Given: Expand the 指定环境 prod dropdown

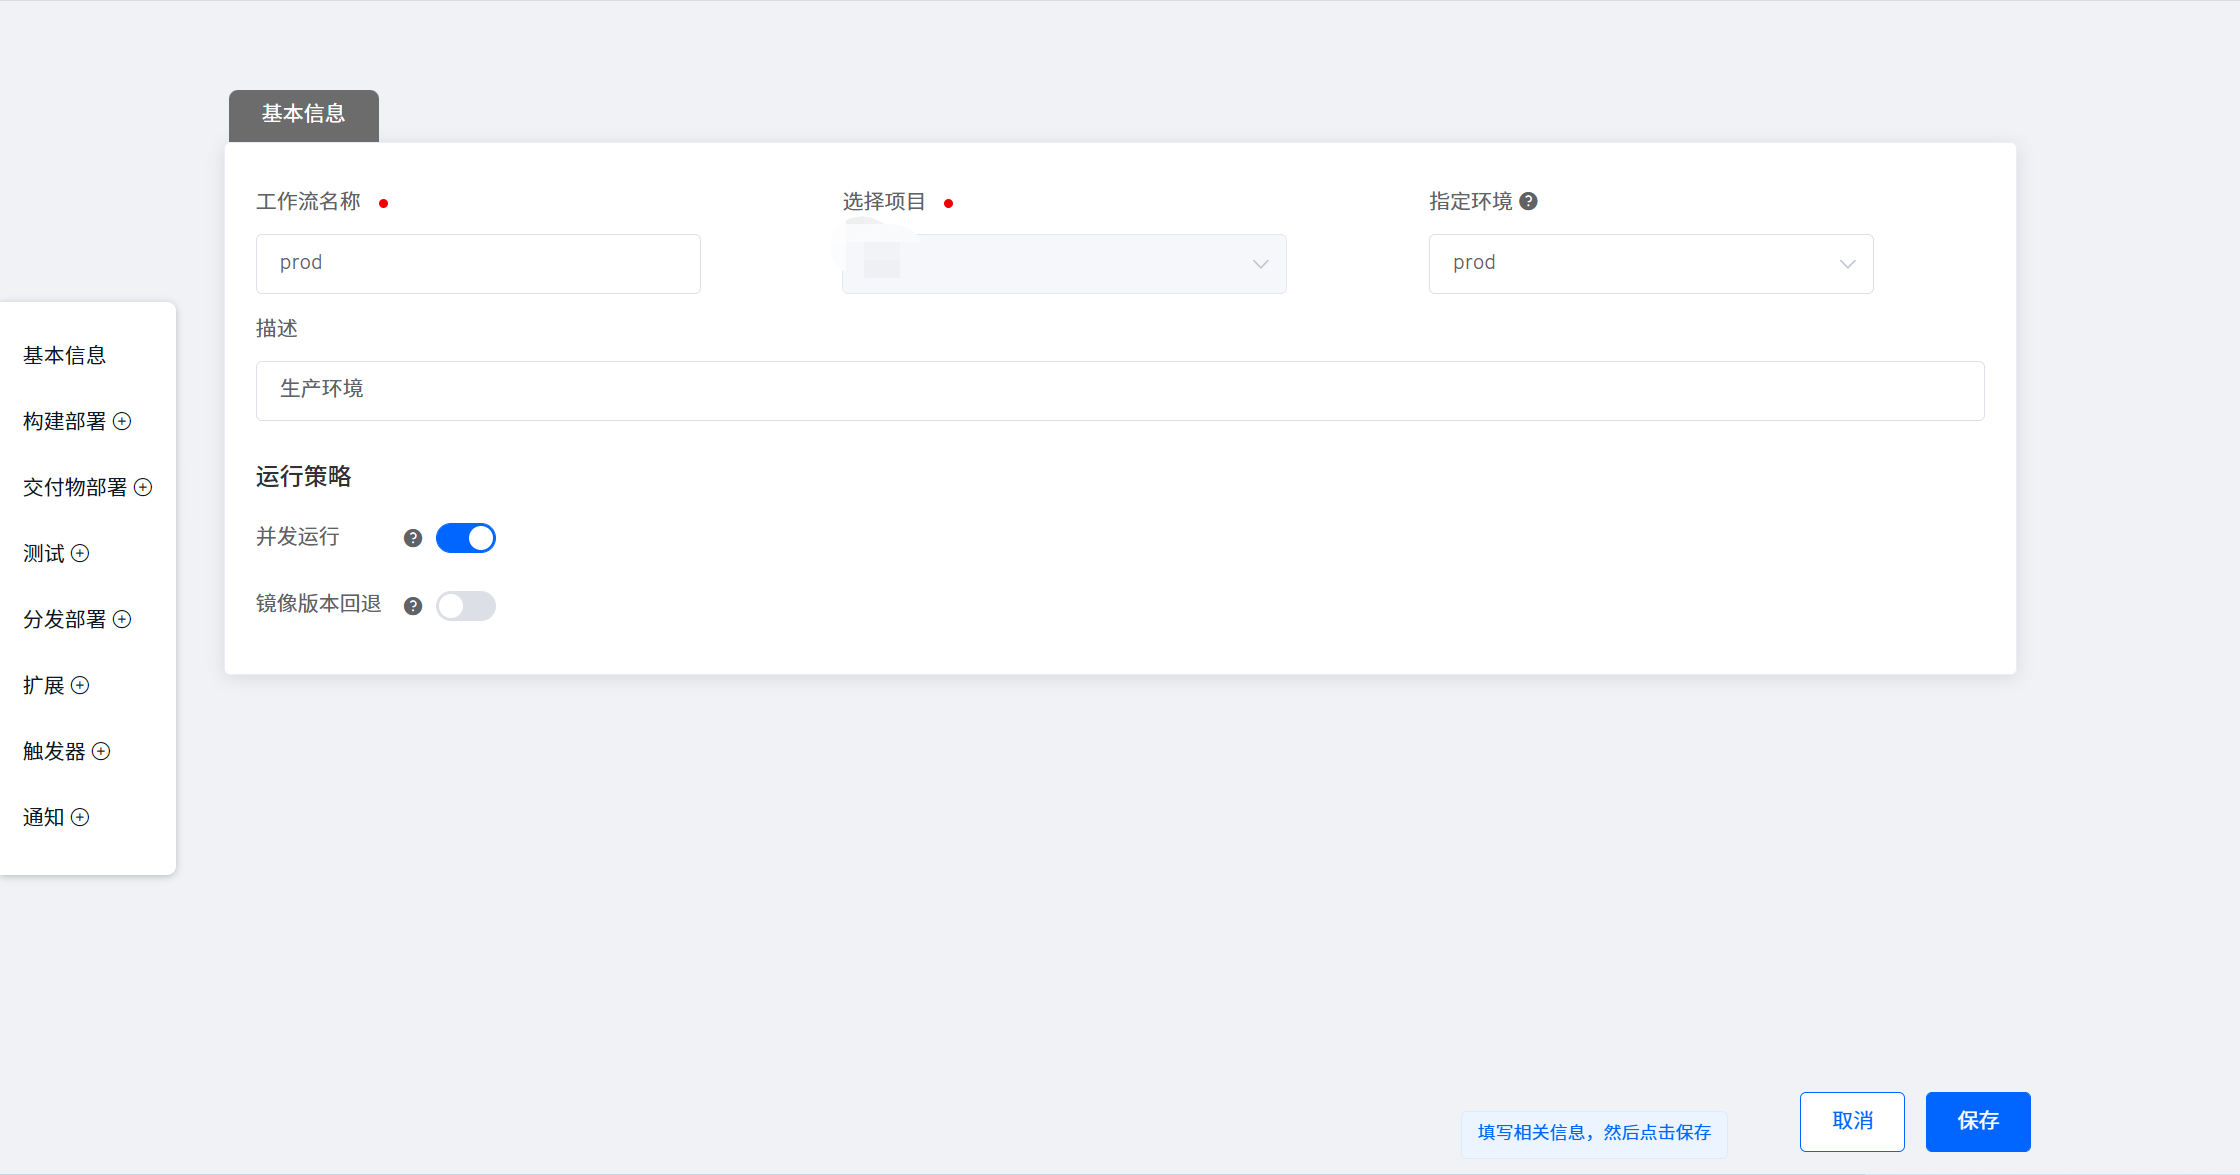Looking at the screenshot, I should pyautogui.click(x=1650, y=264).
